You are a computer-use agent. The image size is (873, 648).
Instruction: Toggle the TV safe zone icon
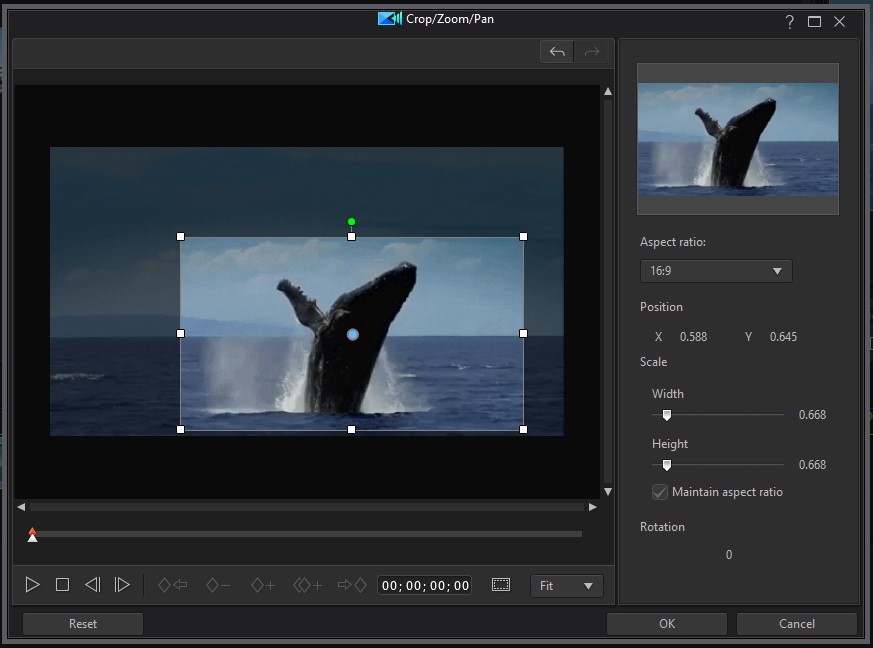point(501,585)
